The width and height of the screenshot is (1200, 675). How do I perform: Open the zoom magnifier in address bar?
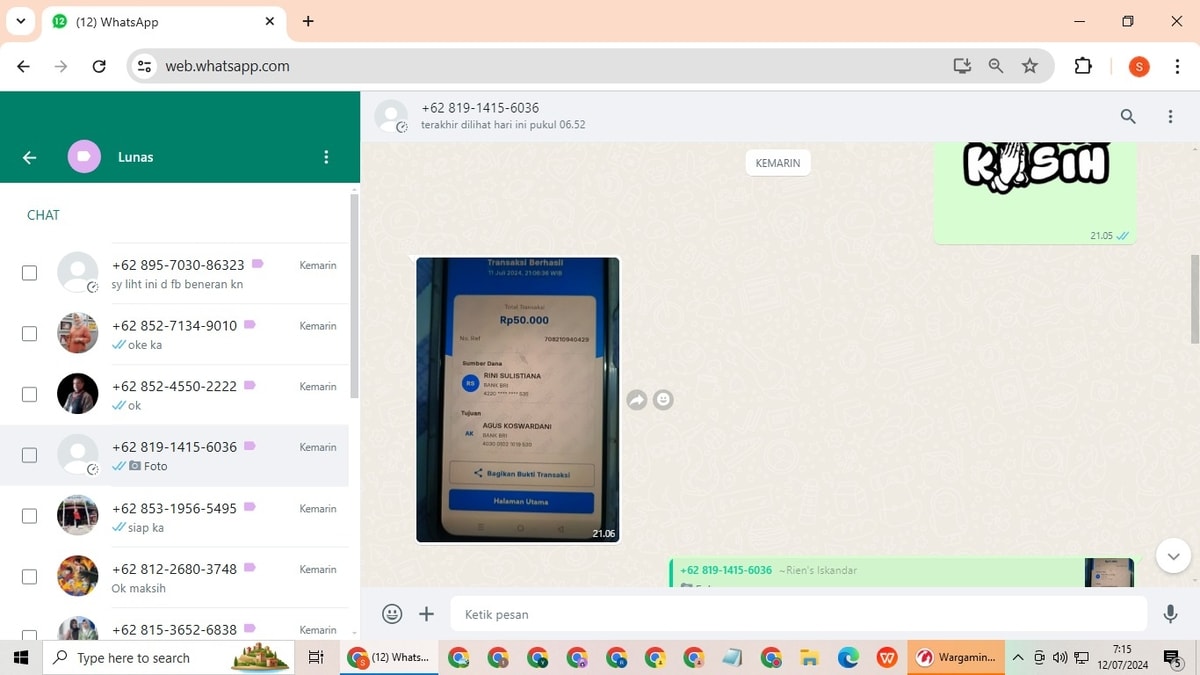coord(996,66)
